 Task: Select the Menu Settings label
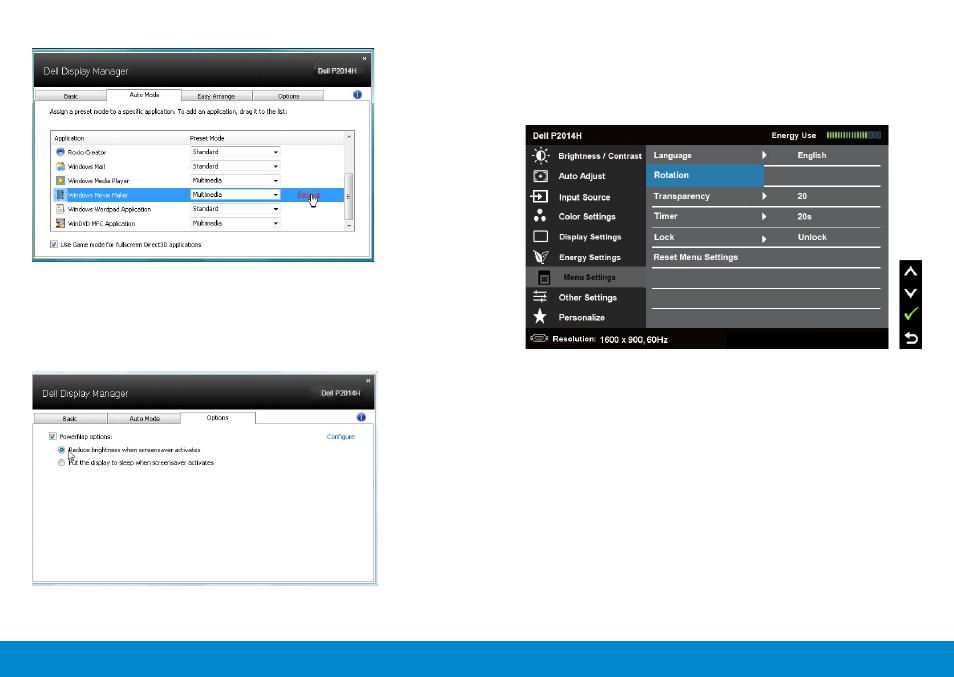coord(590,277)
